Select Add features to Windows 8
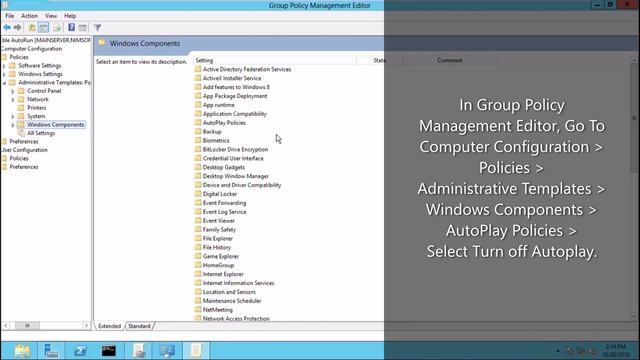 [x=236, y=87]
